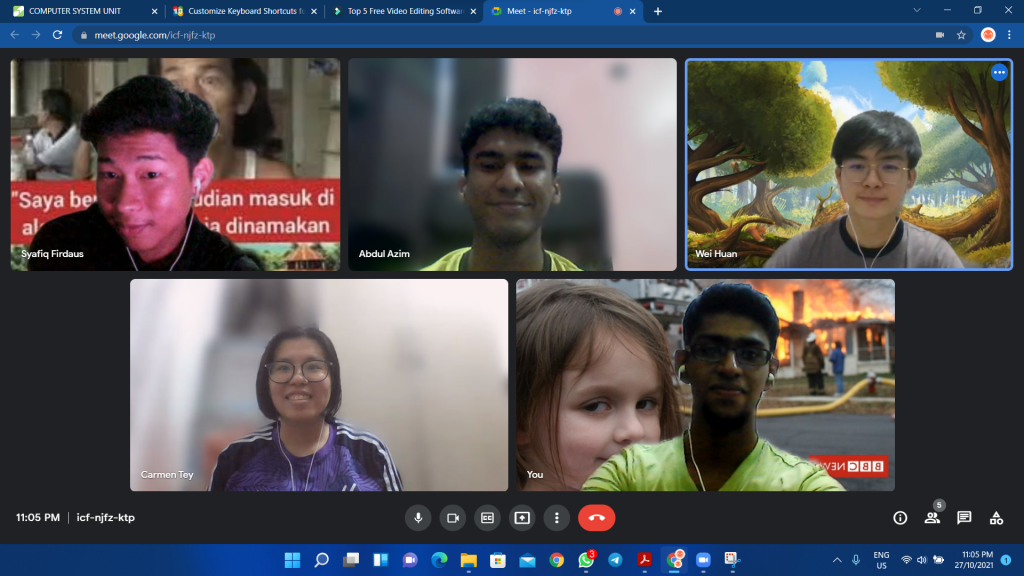Bookmark this page with the star icon
1024x576 pixels.
click(x=961, y=35)
